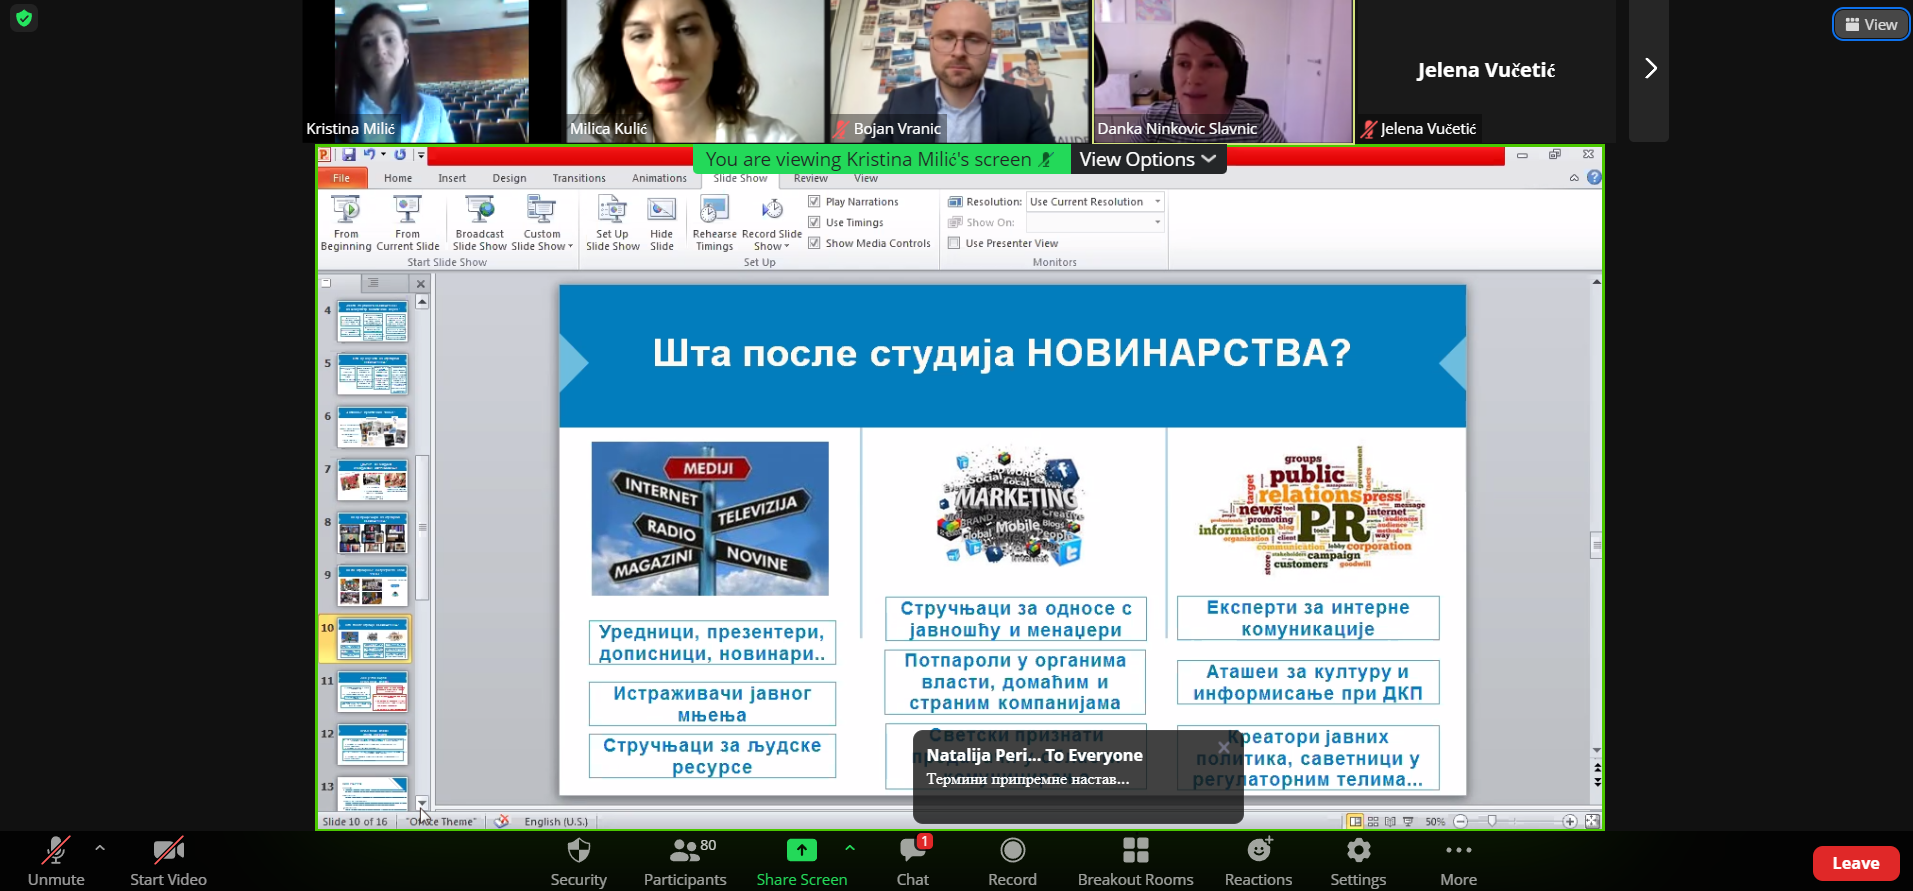
Task: Open the File tab
Action: [x=342, y=178]
